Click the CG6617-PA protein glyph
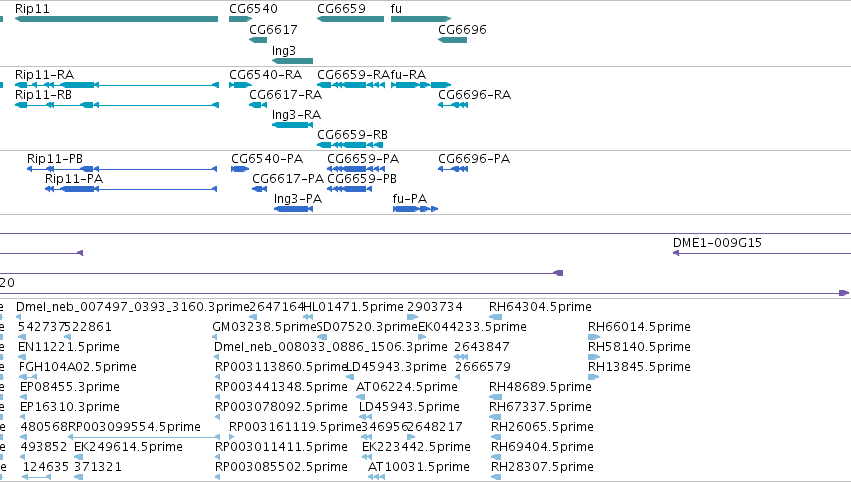851x482 pixels. pos(259,189)
